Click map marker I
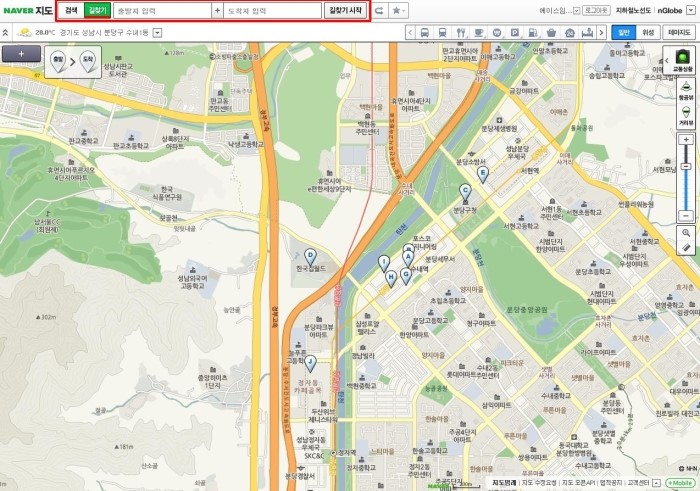The image size is (700, 491). tap(383, 263)
